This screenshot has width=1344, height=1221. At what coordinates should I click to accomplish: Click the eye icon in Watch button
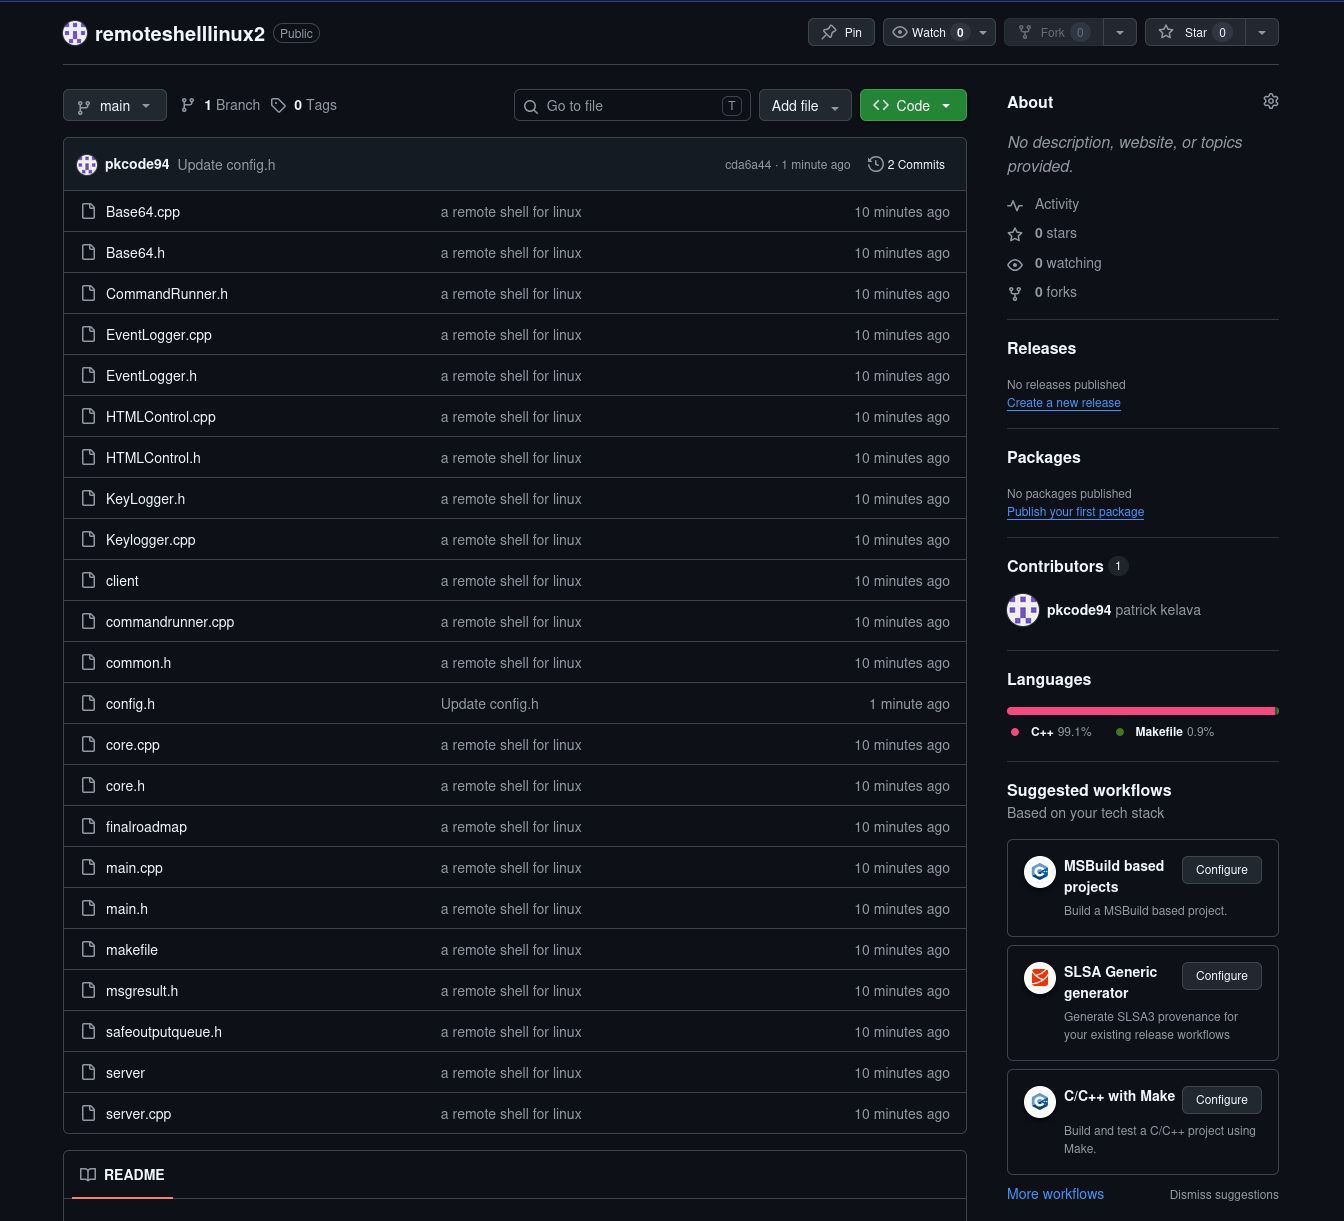(x=900, y=32)
